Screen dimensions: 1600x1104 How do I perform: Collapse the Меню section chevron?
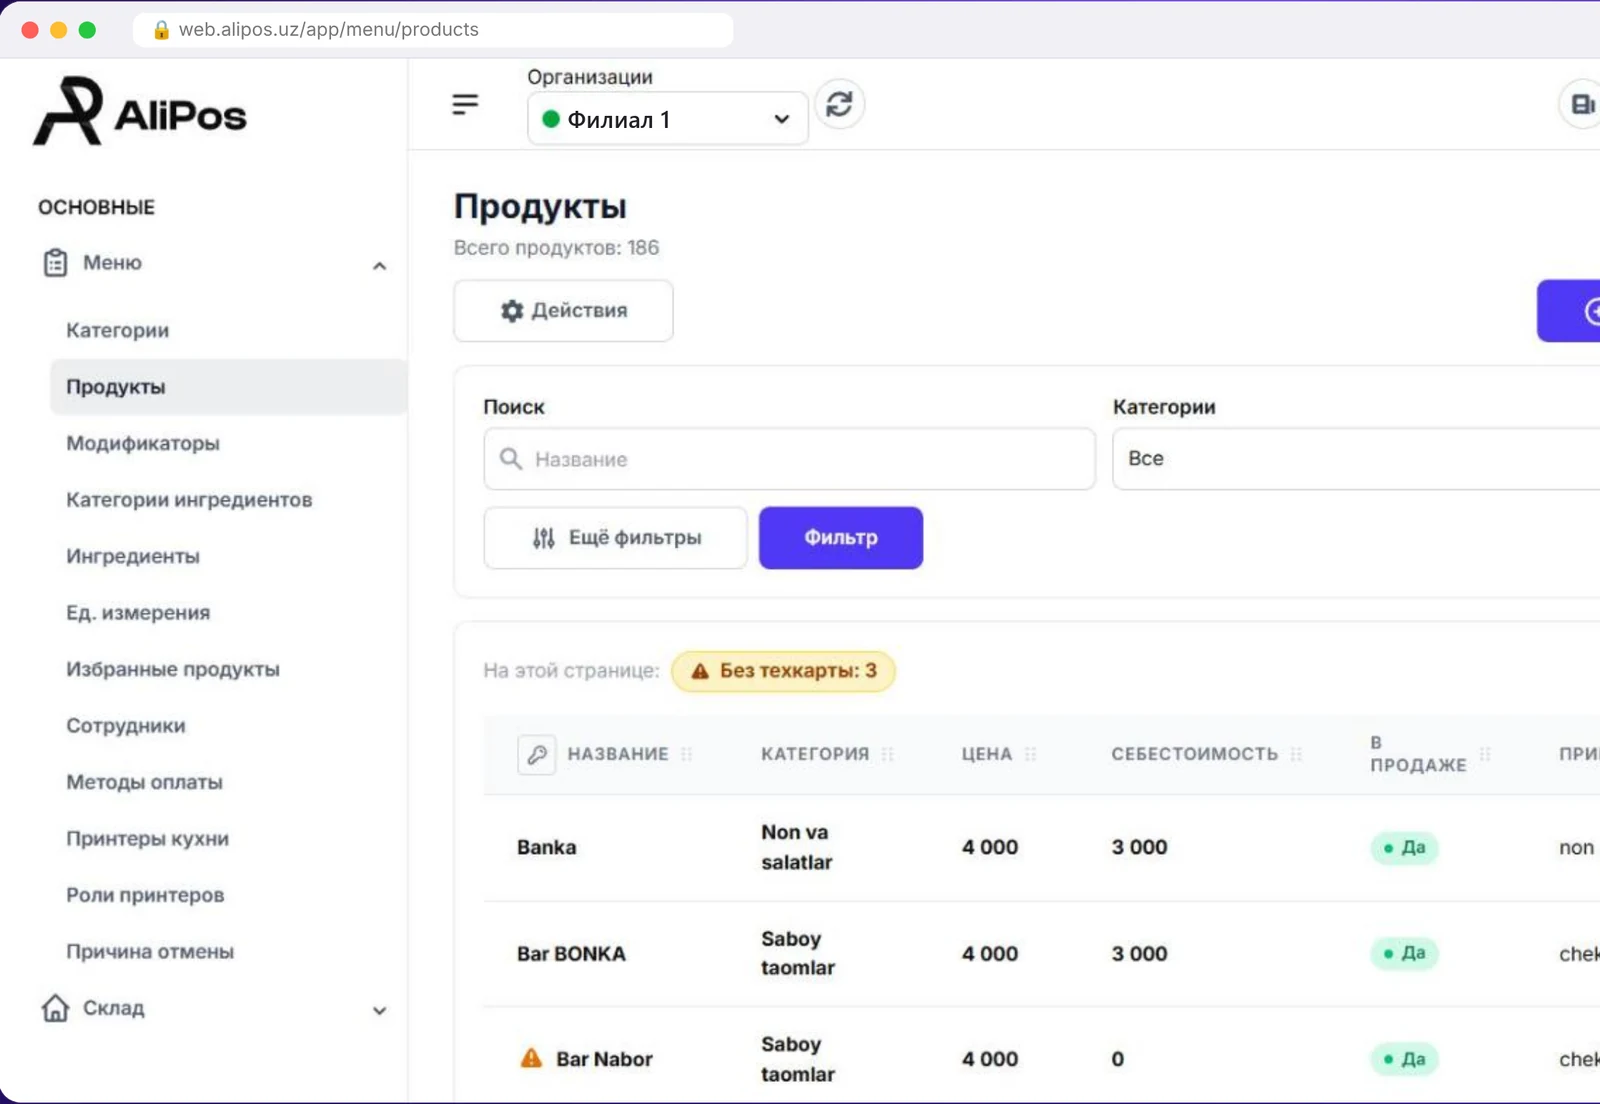coord(380,265)
